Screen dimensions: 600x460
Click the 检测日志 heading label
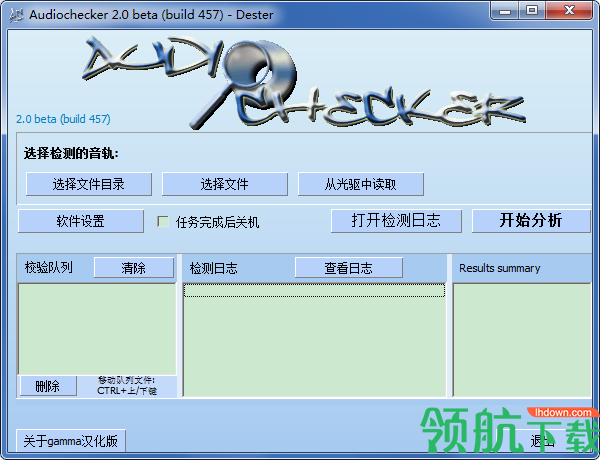(x=214, y=268)
